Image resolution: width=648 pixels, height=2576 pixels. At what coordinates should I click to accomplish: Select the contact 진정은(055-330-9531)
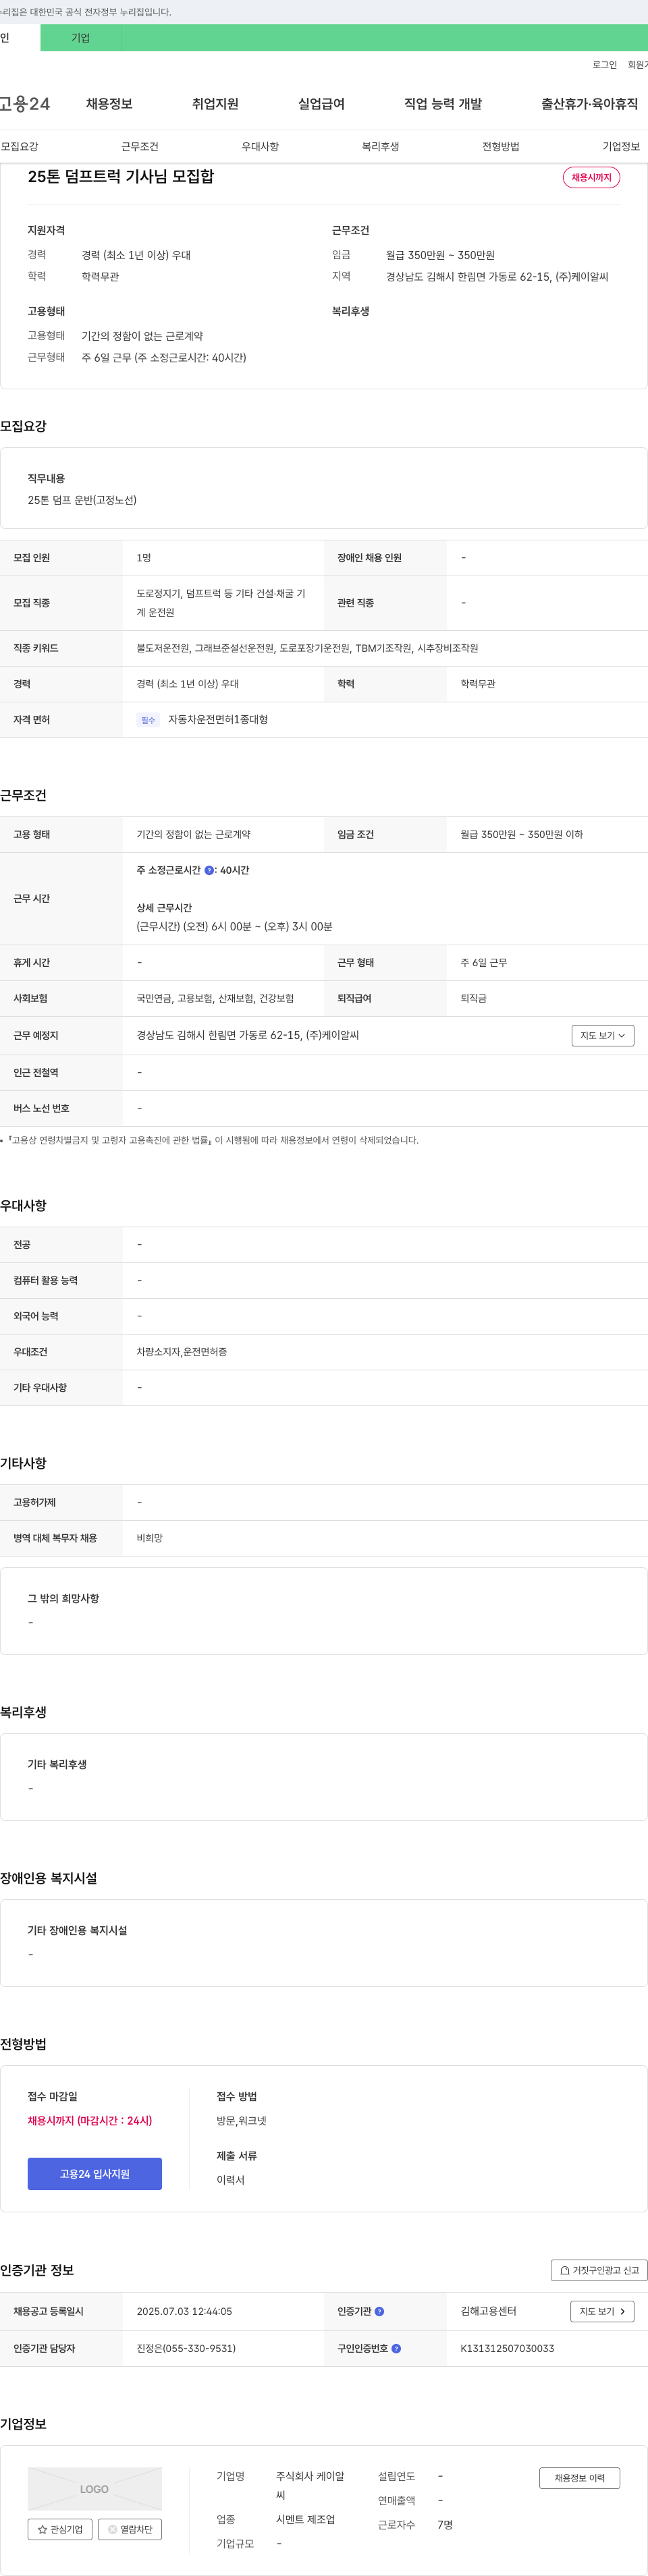(x=186, y=2349)
